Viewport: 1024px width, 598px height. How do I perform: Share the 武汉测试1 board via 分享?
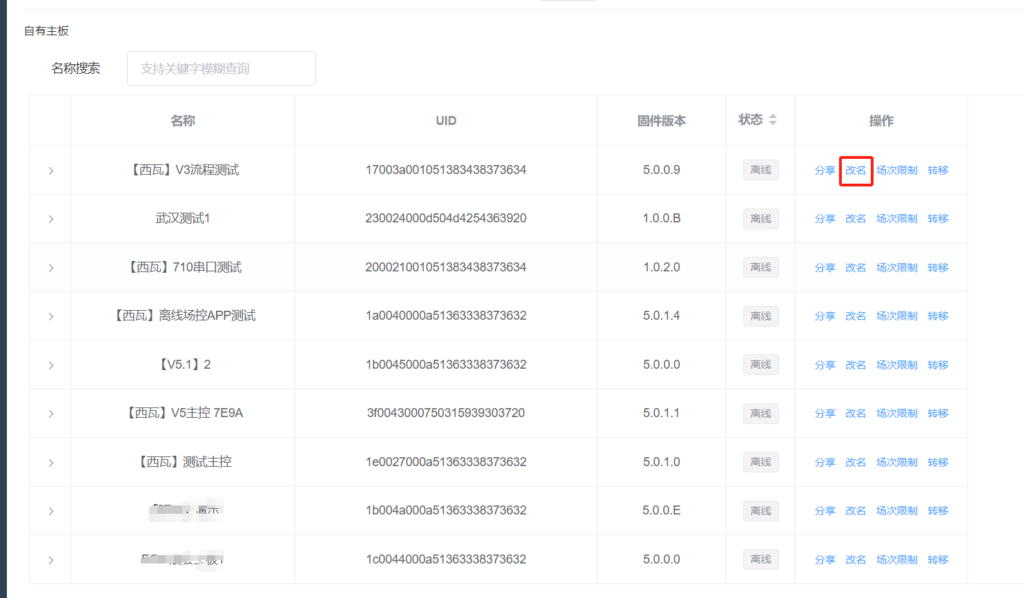pos(825,219)
